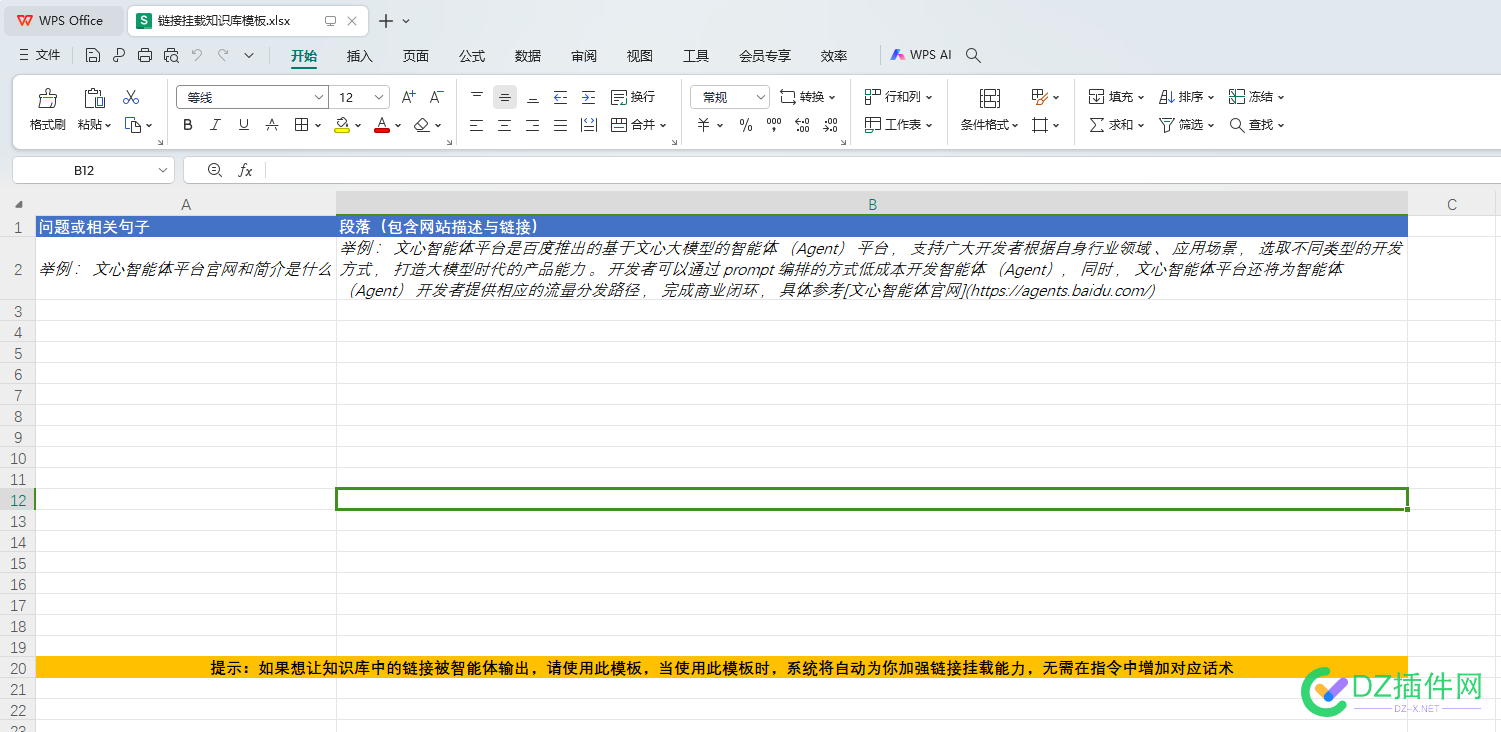Toggle top vertical alignment
This screenshot has width=1501, height=732.
(477, 97)
